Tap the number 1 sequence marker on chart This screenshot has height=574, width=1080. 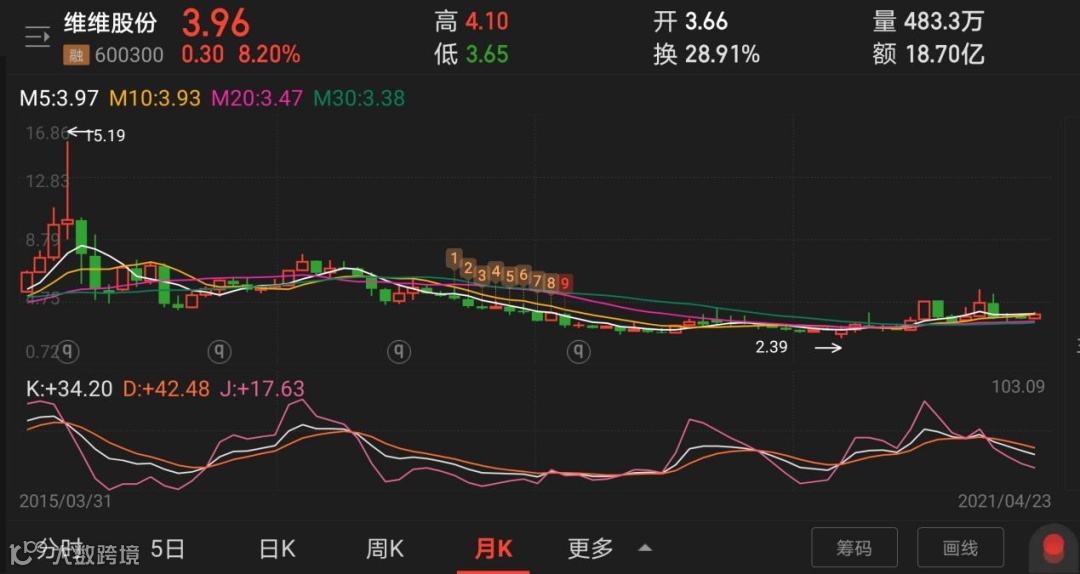coord(454,258)
